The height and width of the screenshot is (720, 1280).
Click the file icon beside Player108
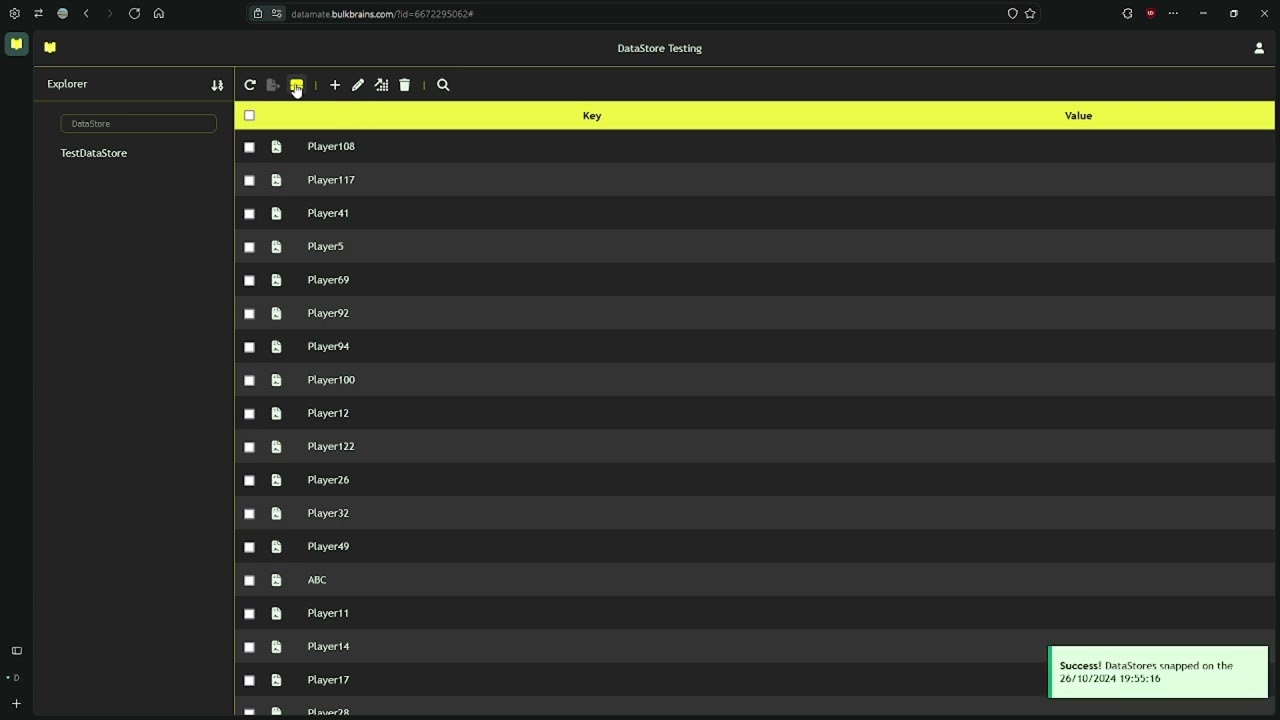pyautogui.click(x=276, y=147)
